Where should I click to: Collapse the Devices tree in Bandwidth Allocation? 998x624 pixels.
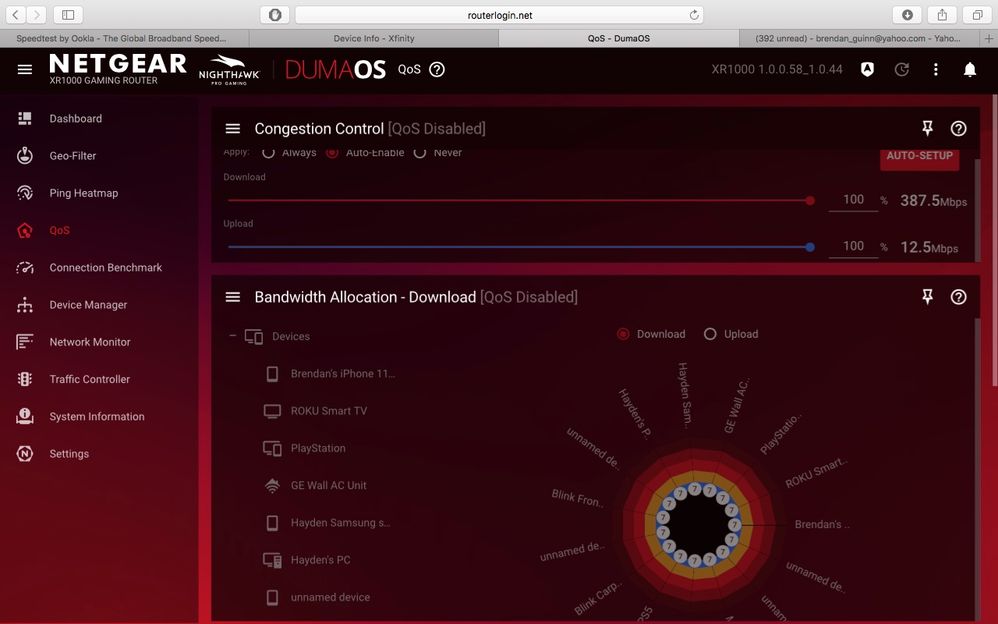[231, 336]
